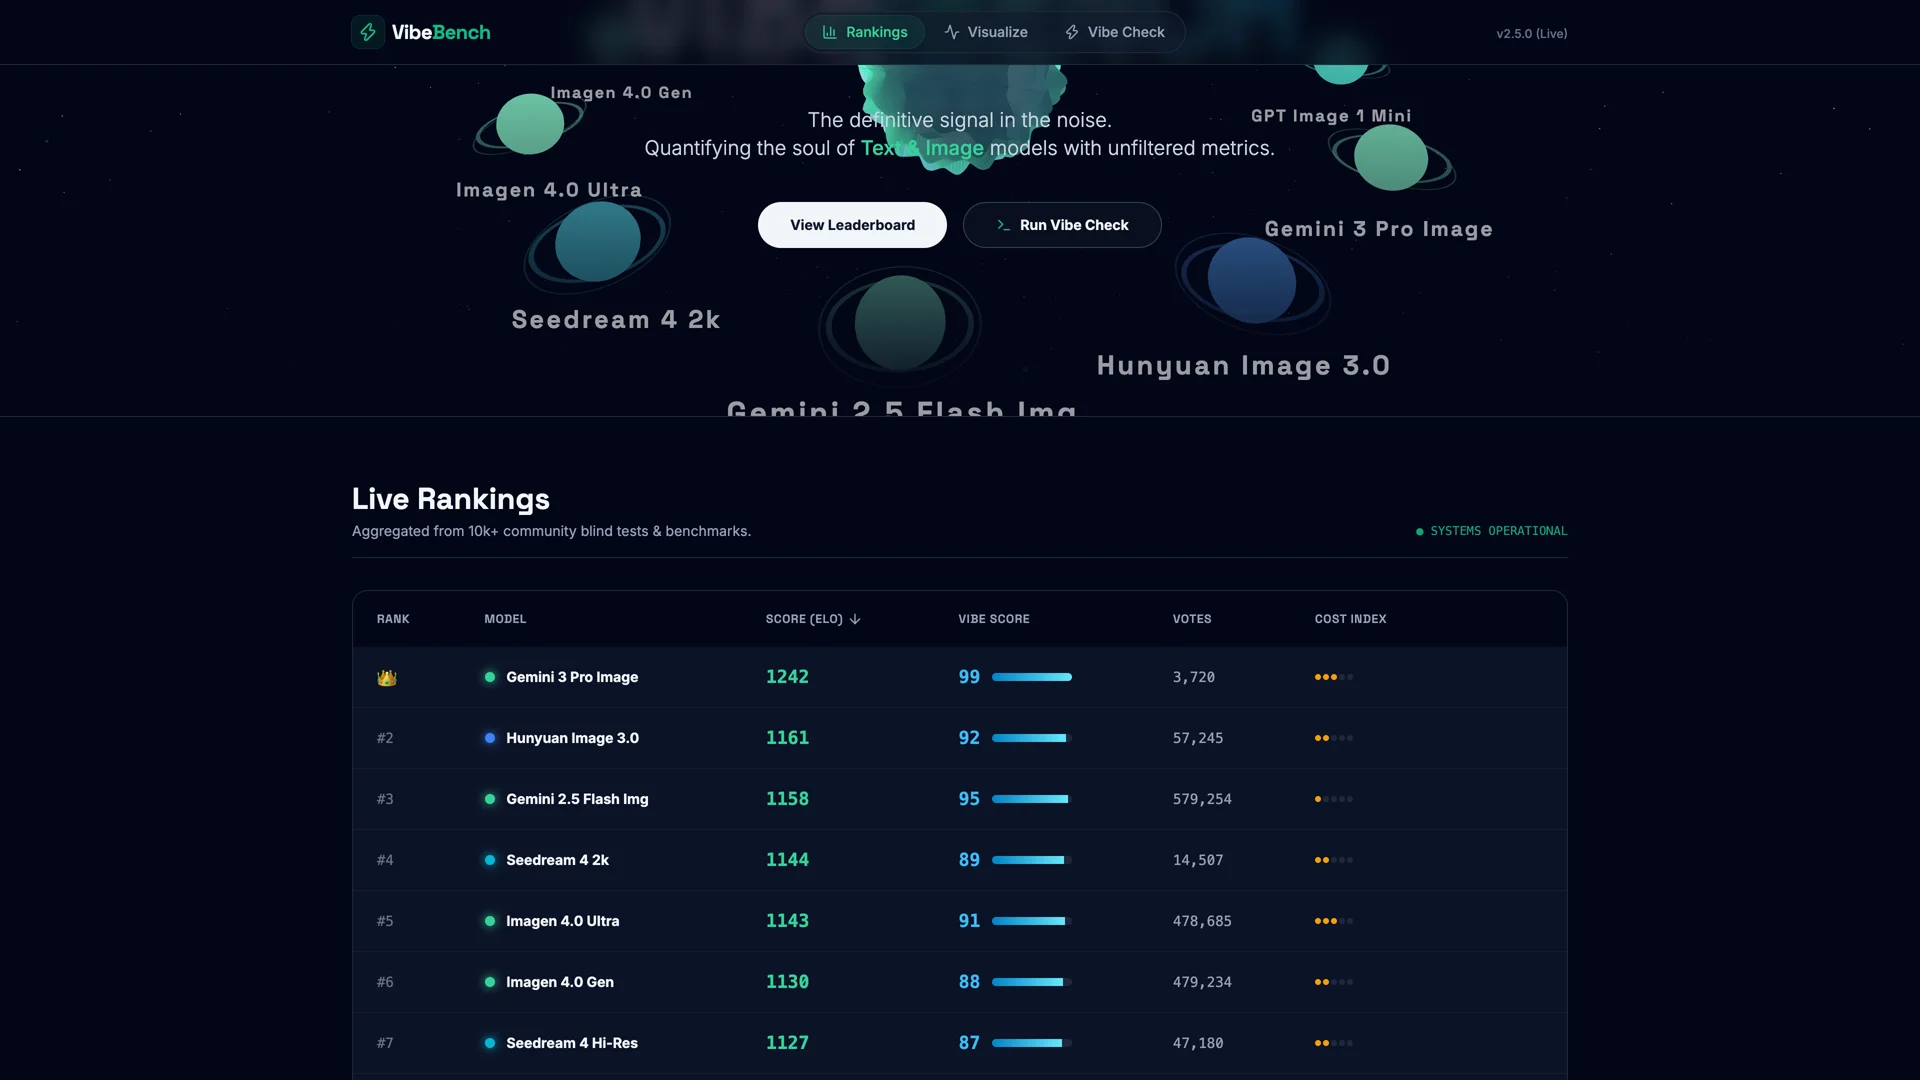Click the VibeBench brand name
The height and width of the screenshot is (1080, 1920).
441,32
